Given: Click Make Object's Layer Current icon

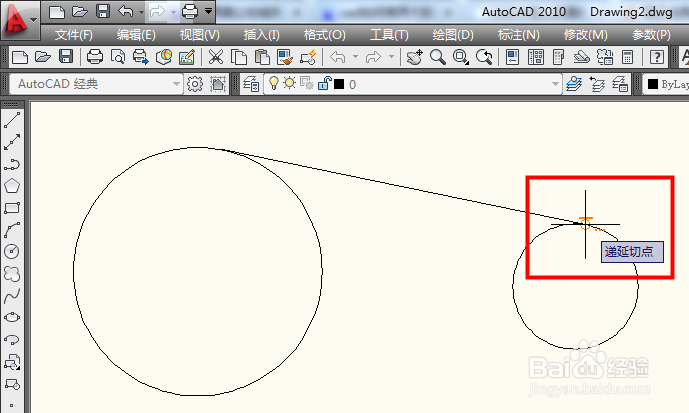Looking at the screenshot, I should pos(574,83).
